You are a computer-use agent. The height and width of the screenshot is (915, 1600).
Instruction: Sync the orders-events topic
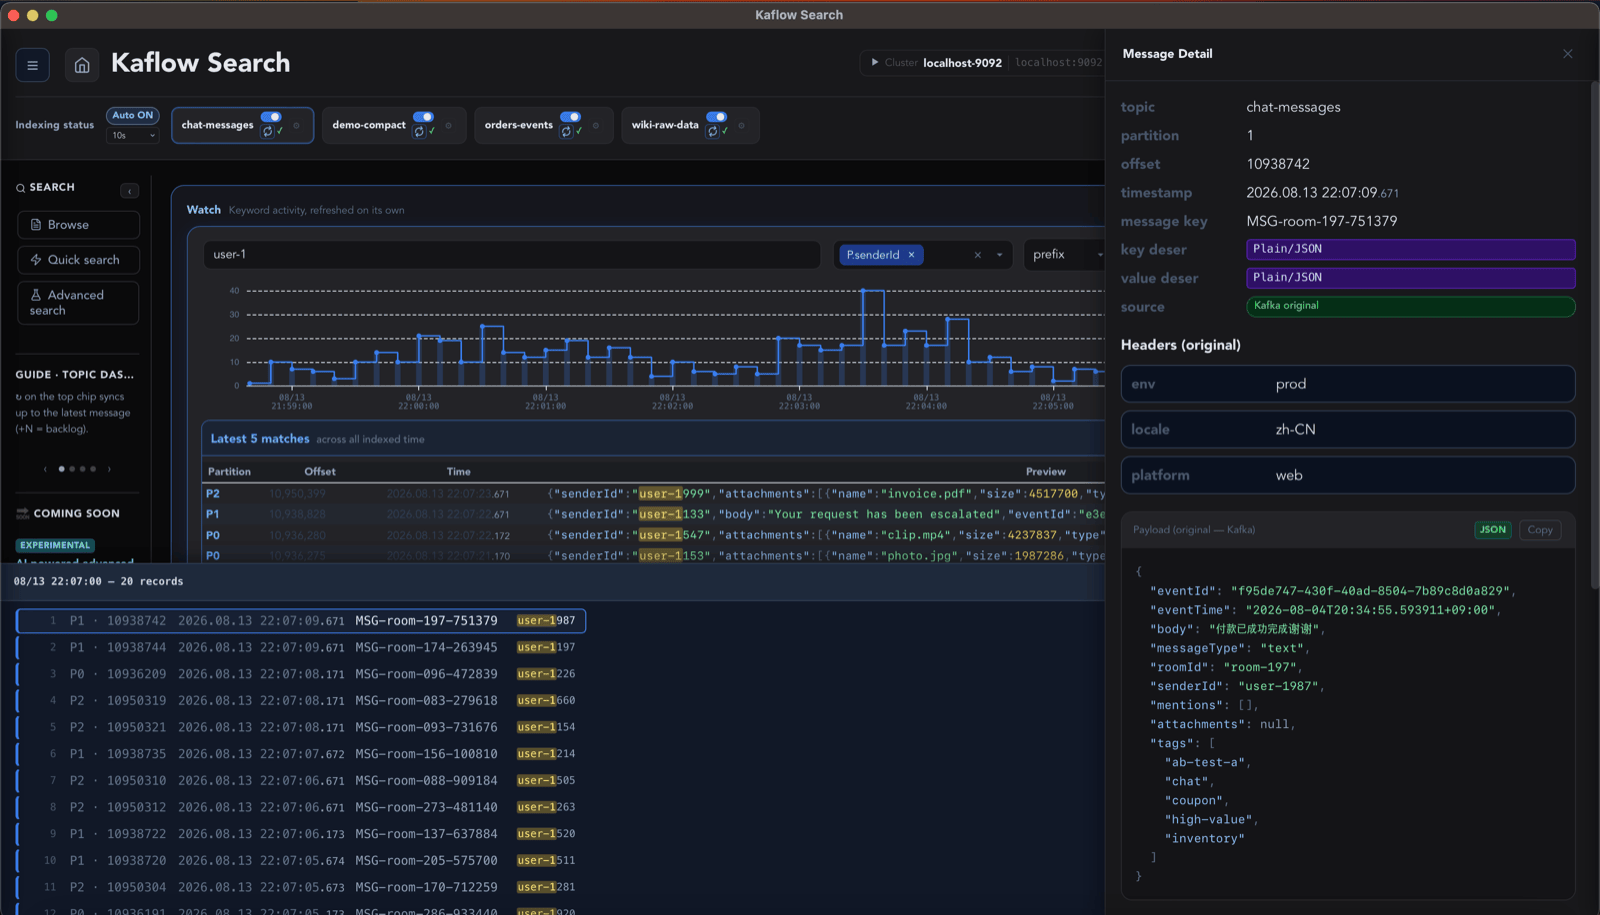pyautogui.click(x=566, y=131)
